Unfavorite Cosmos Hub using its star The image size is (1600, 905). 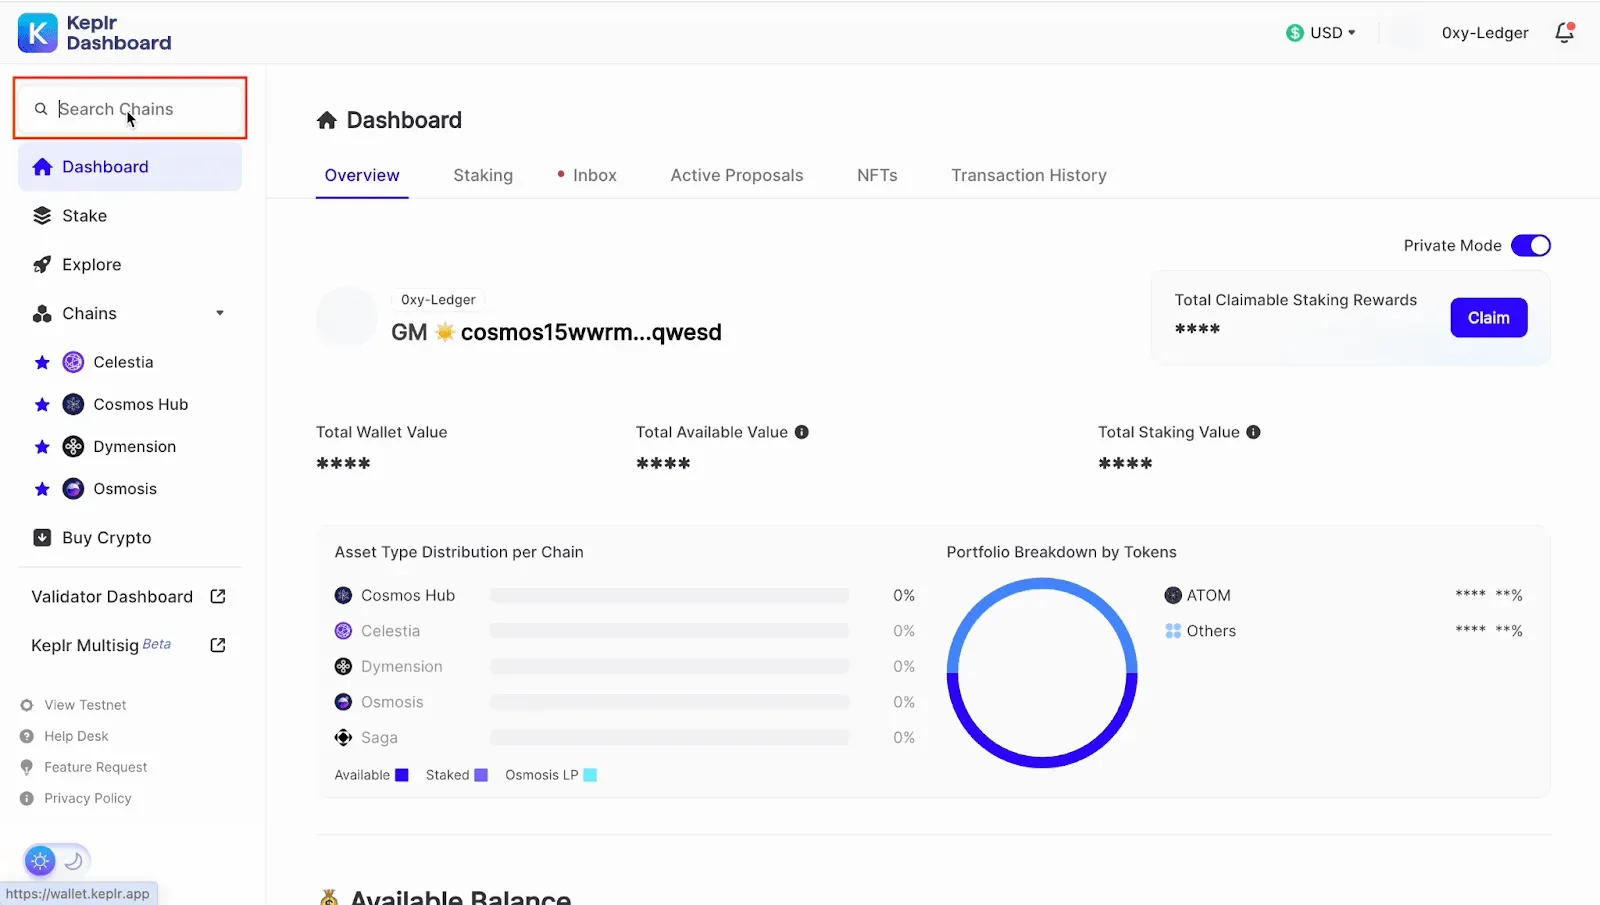[x=42, y=405]
